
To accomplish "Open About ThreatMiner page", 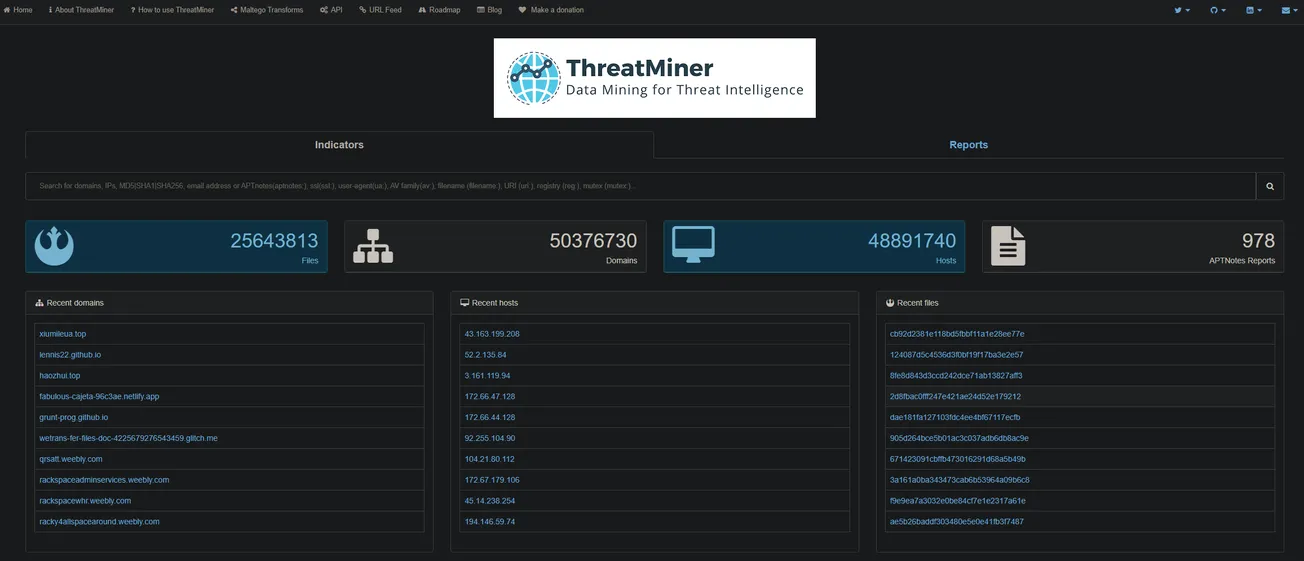I will click(x=82, y=10).
